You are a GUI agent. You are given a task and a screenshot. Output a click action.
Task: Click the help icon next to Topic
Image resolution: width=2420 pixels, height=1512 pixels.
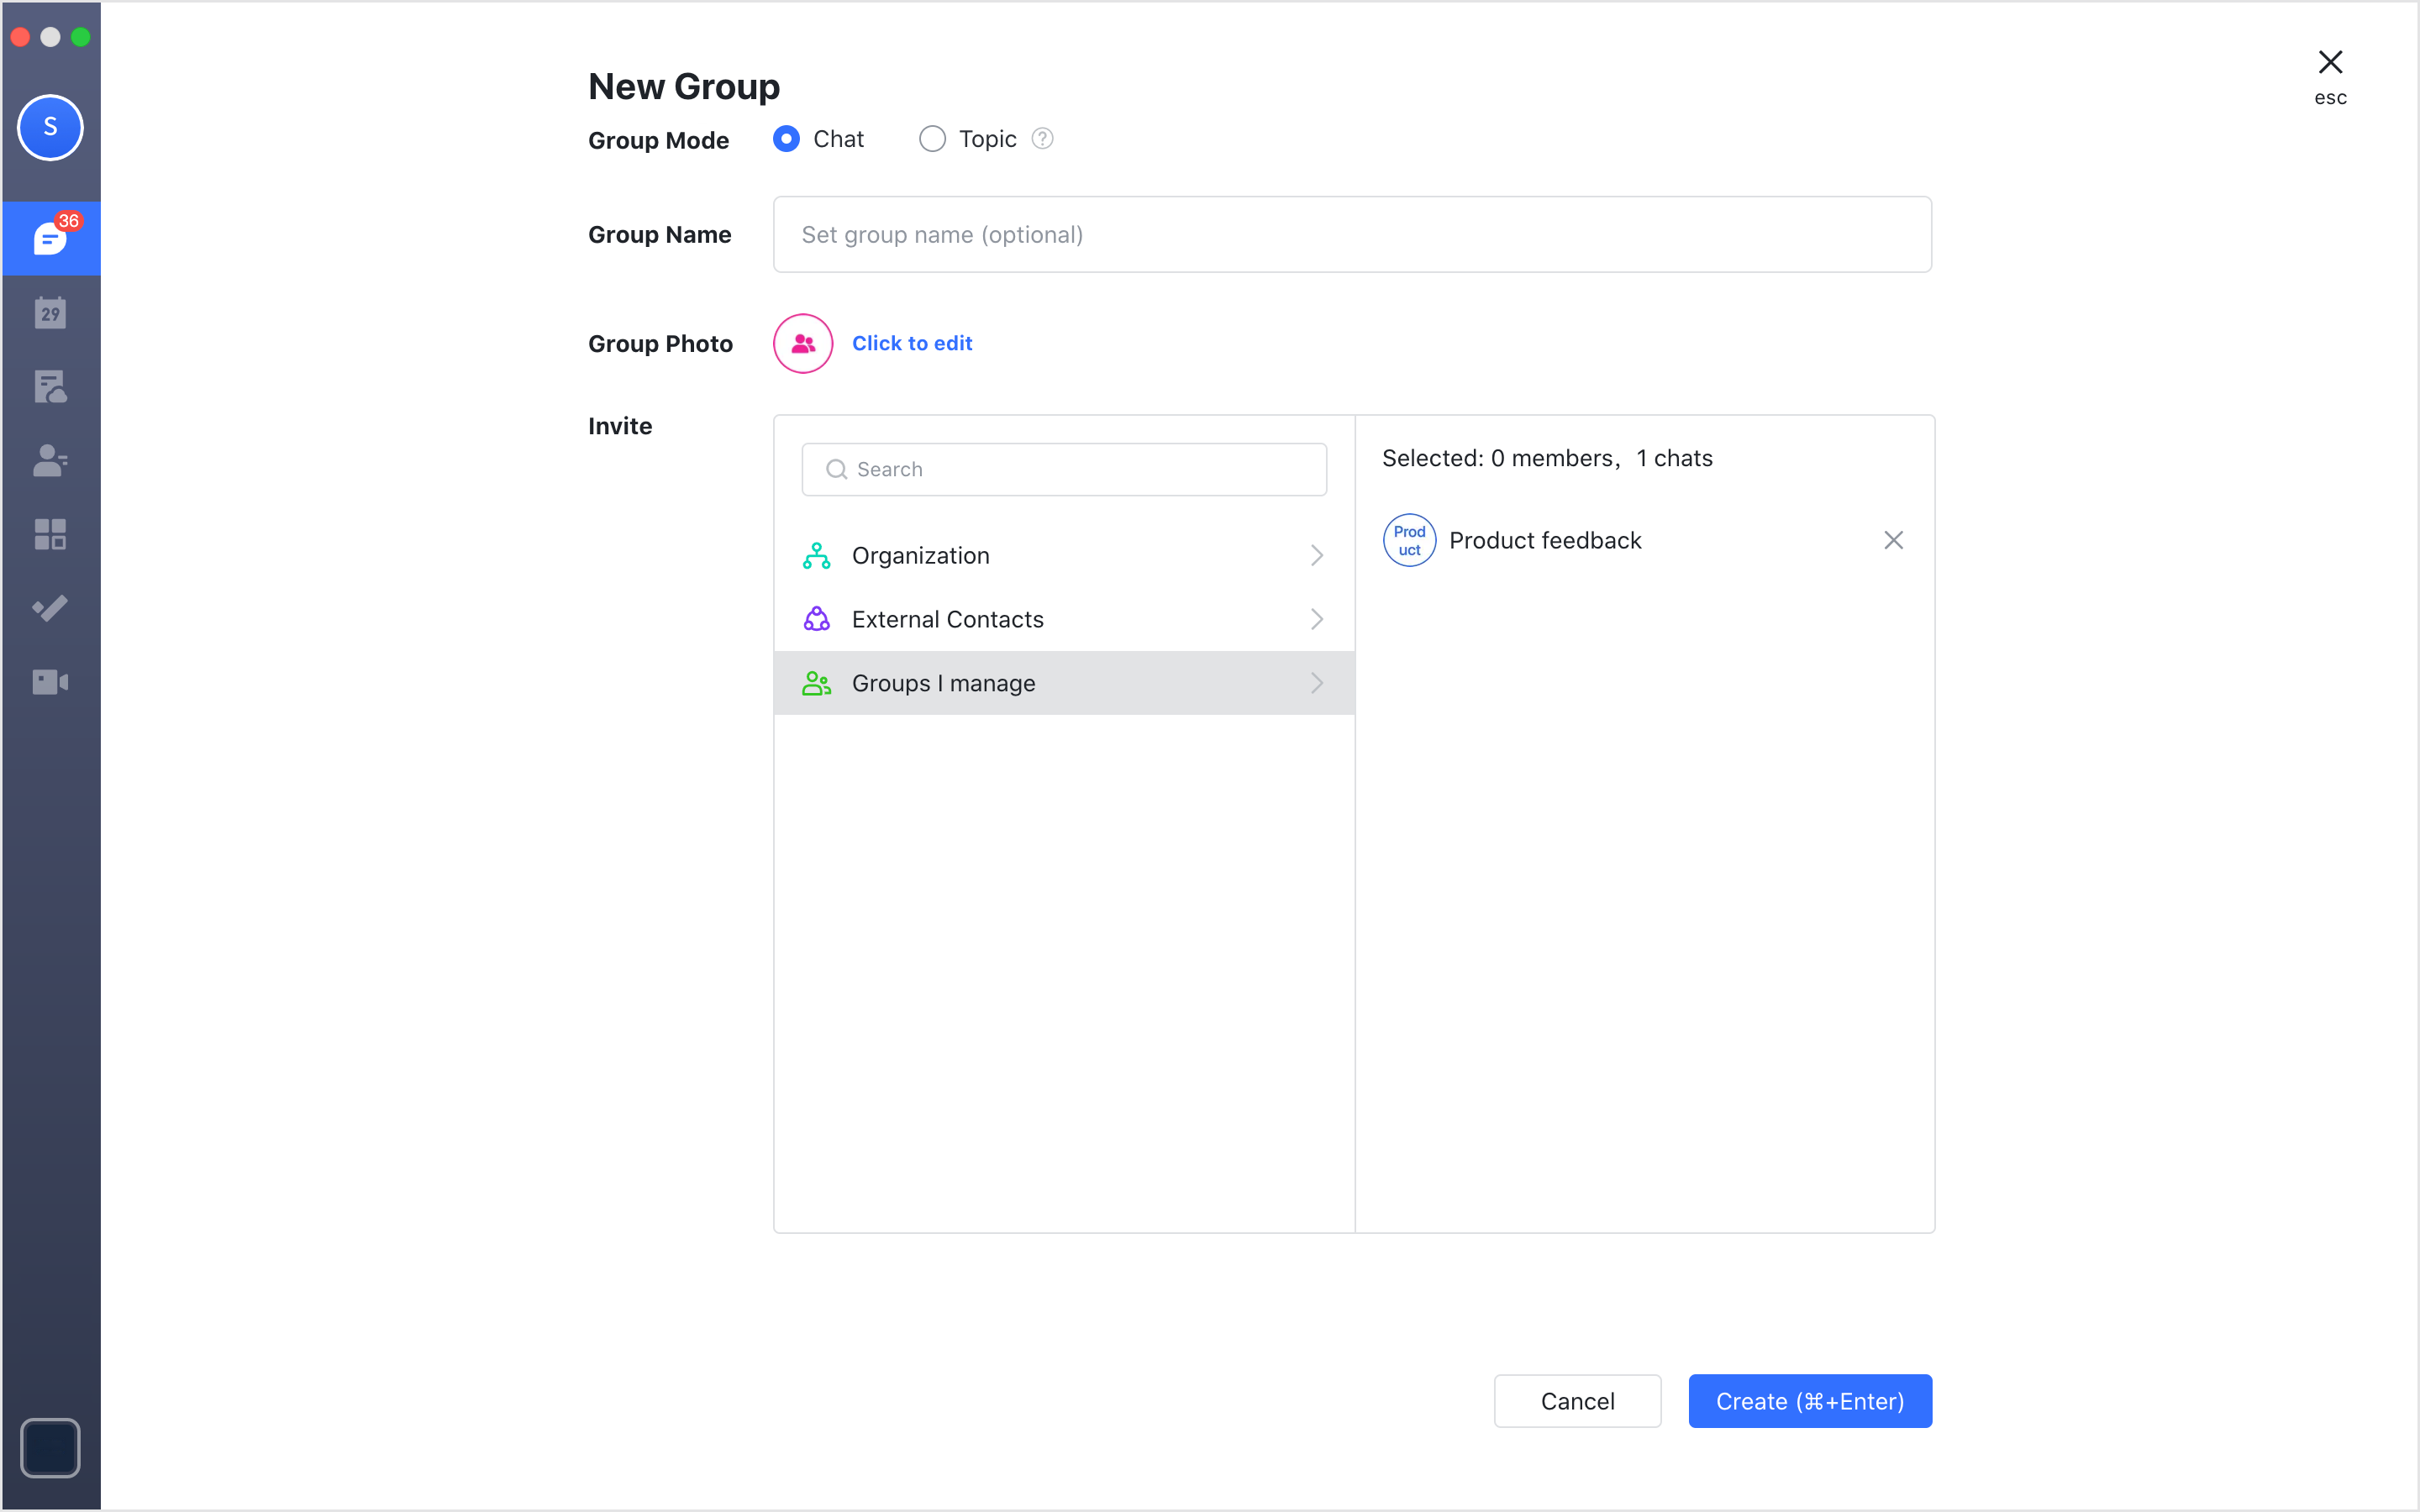[1042, 138]
